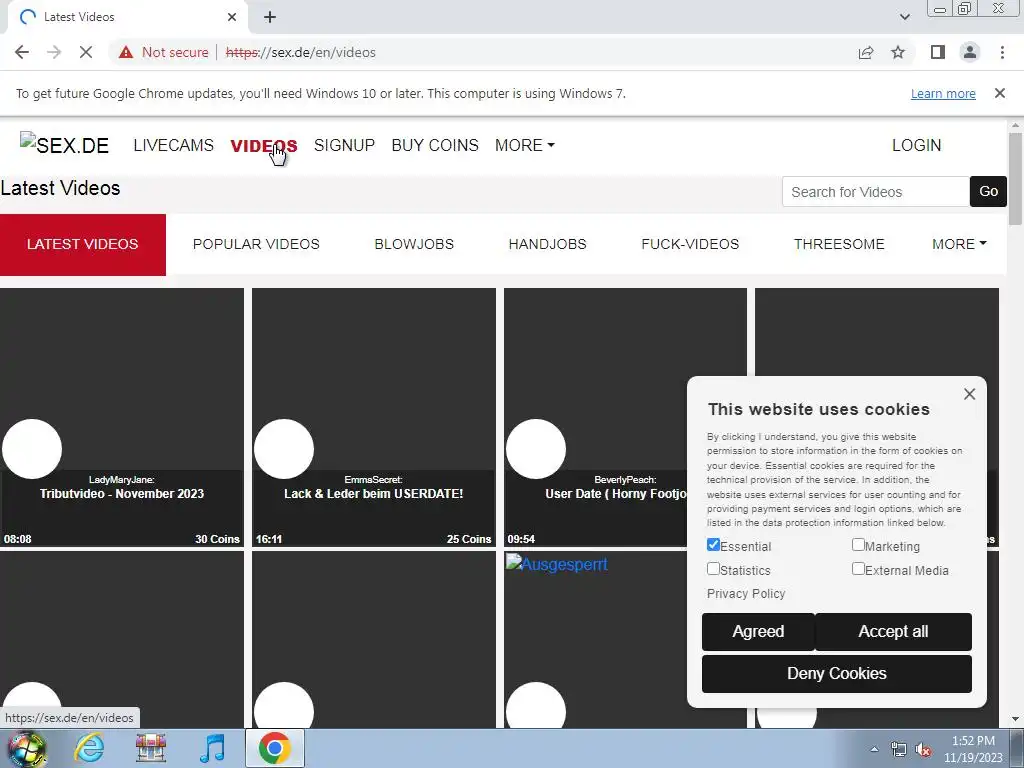Screen dimensions: 1024x768
Task: Click the LOGIN link
Action: click(x=916, y=145)
